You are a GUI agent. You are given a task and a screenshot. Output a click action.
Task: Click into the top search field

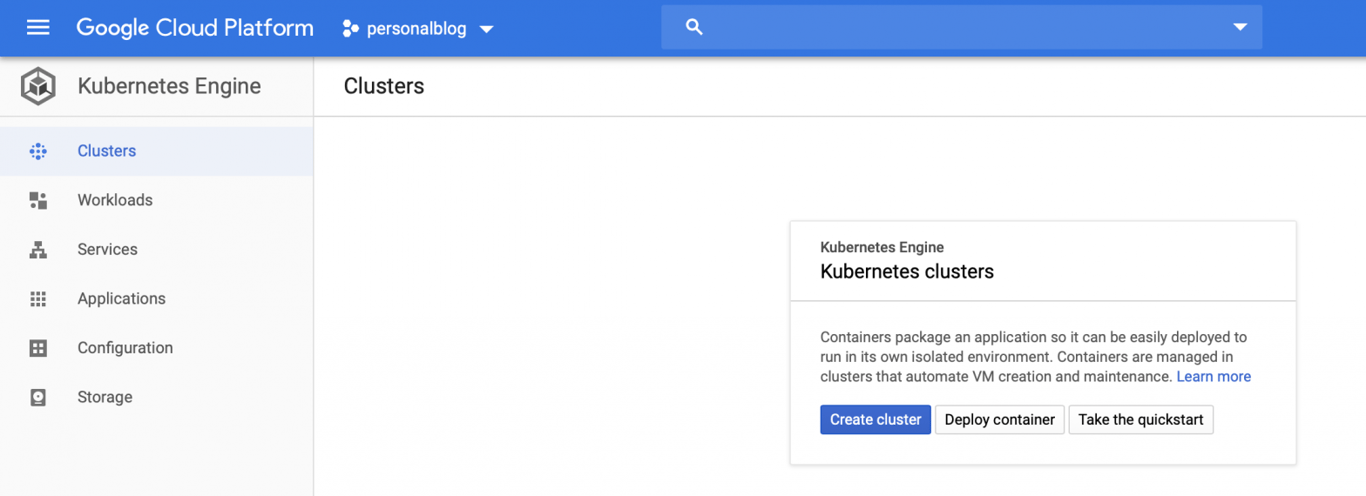tap(960, 28)
